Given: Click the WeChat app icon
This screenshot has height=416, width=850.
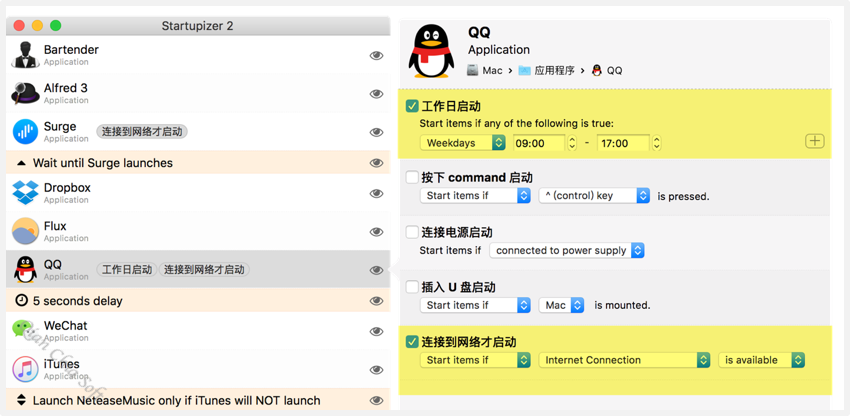Looking at the screenshot, I should (x=25, y=331).
